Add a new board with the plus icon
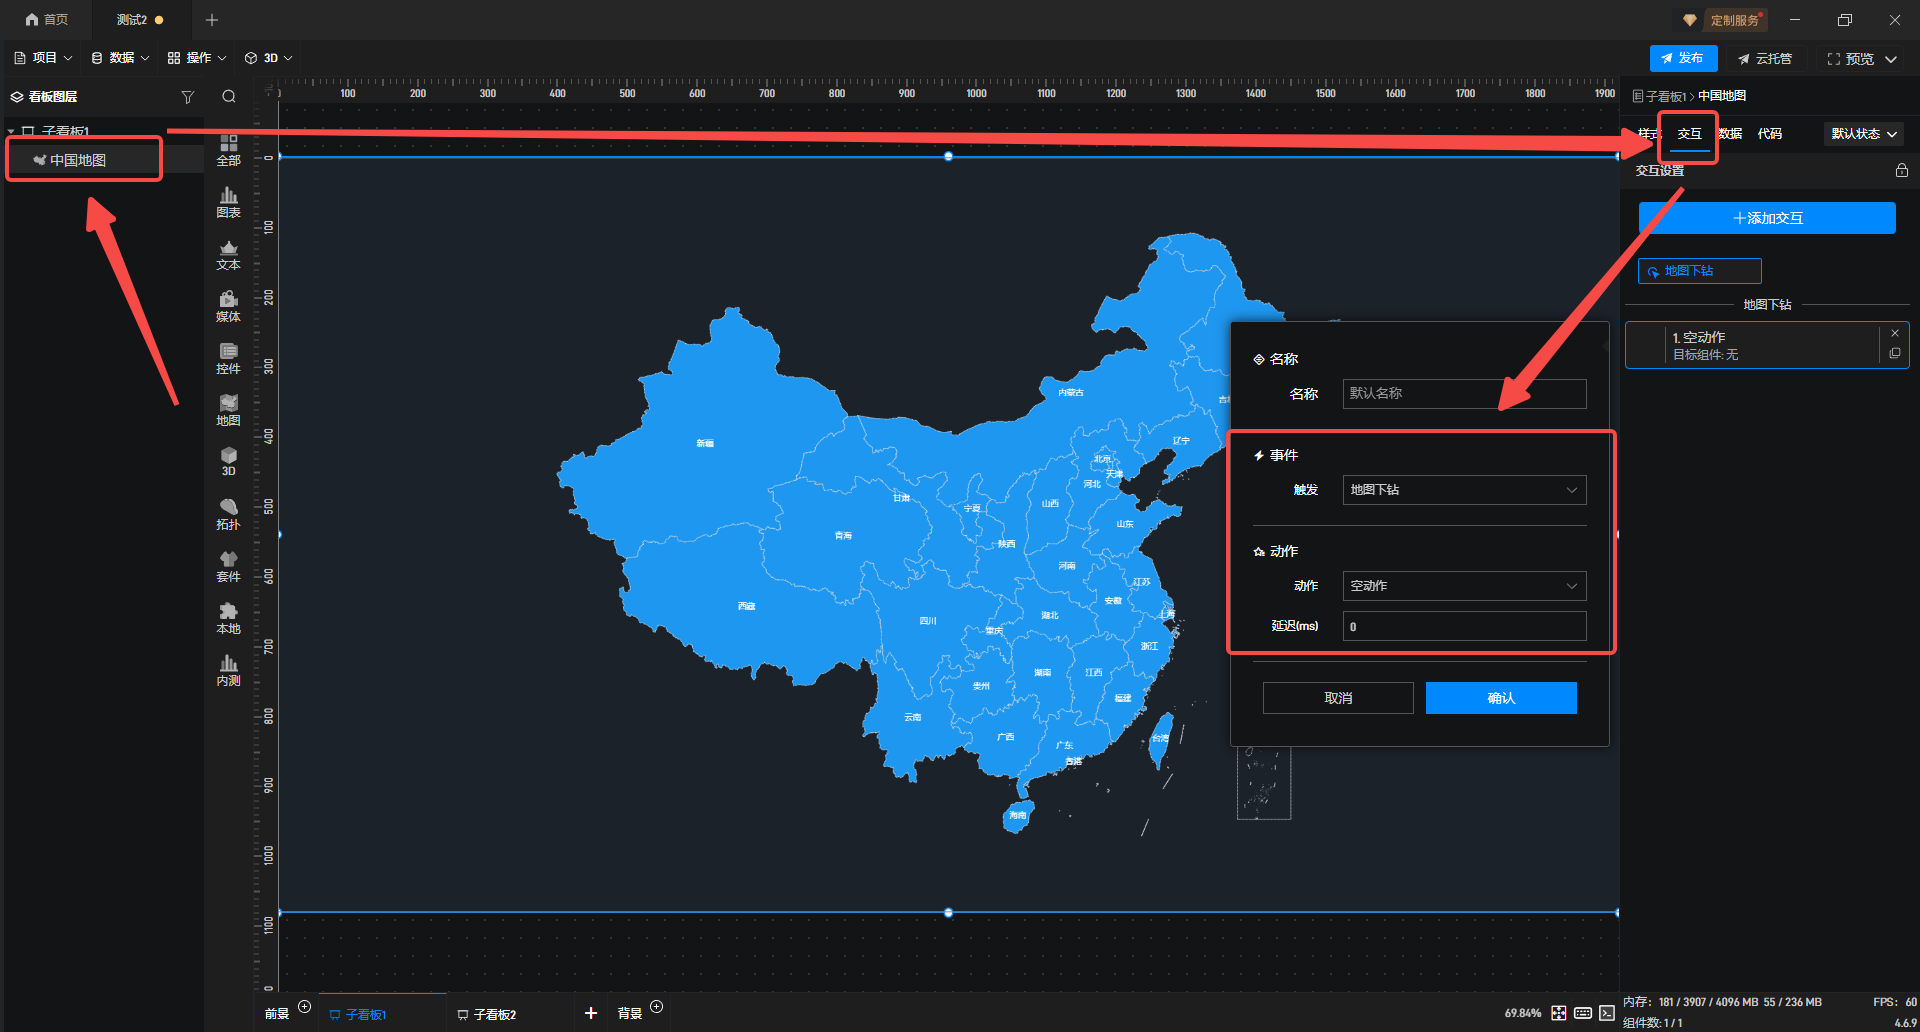This screenshot has width=1920, height=1032. pyautogui.click(x=591, y=1013)
